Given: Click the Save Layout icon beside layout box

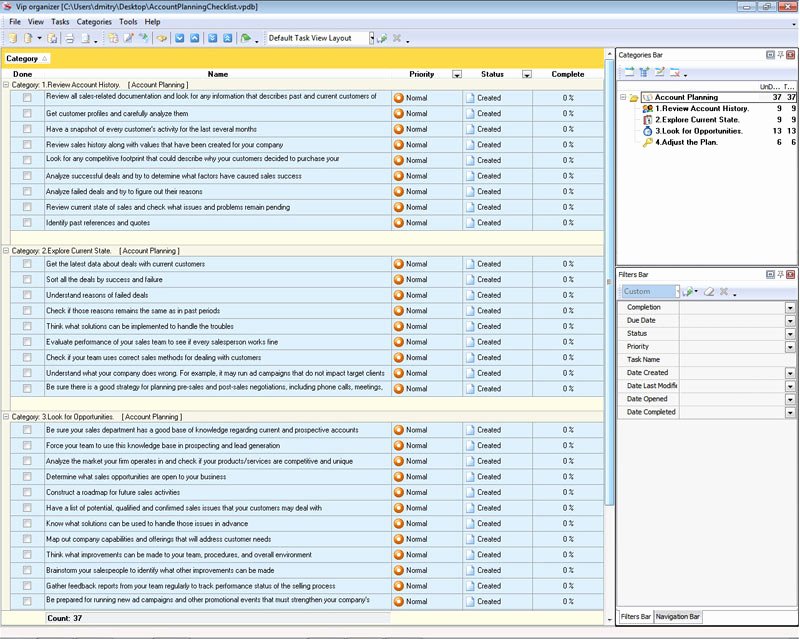Looking at the screenshot, I should point(382,38).
